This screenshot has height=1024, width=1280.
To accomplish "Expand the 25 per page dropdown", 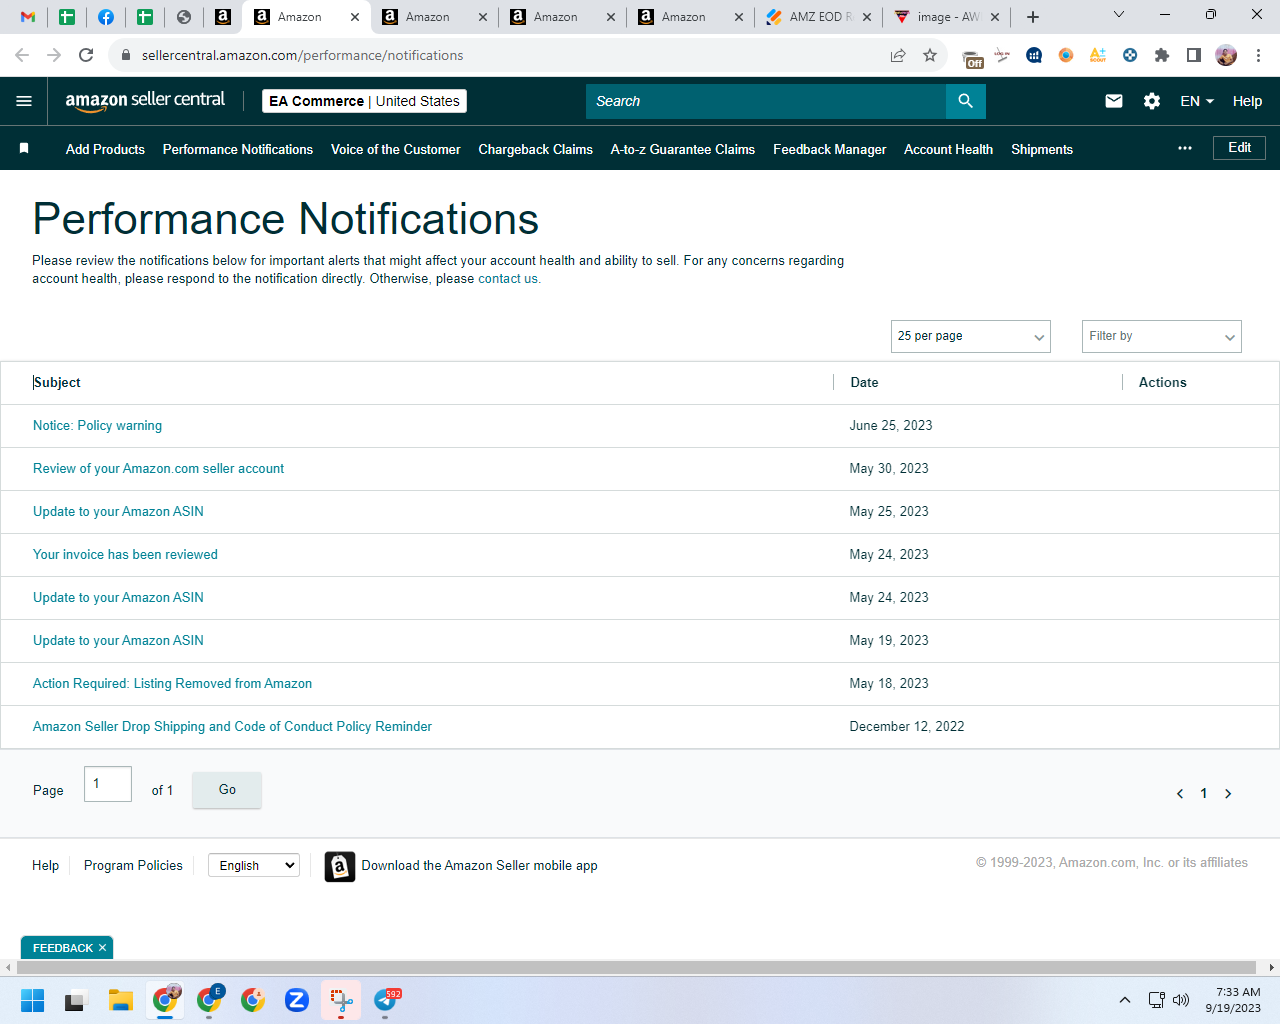I will tap(971, 336).
